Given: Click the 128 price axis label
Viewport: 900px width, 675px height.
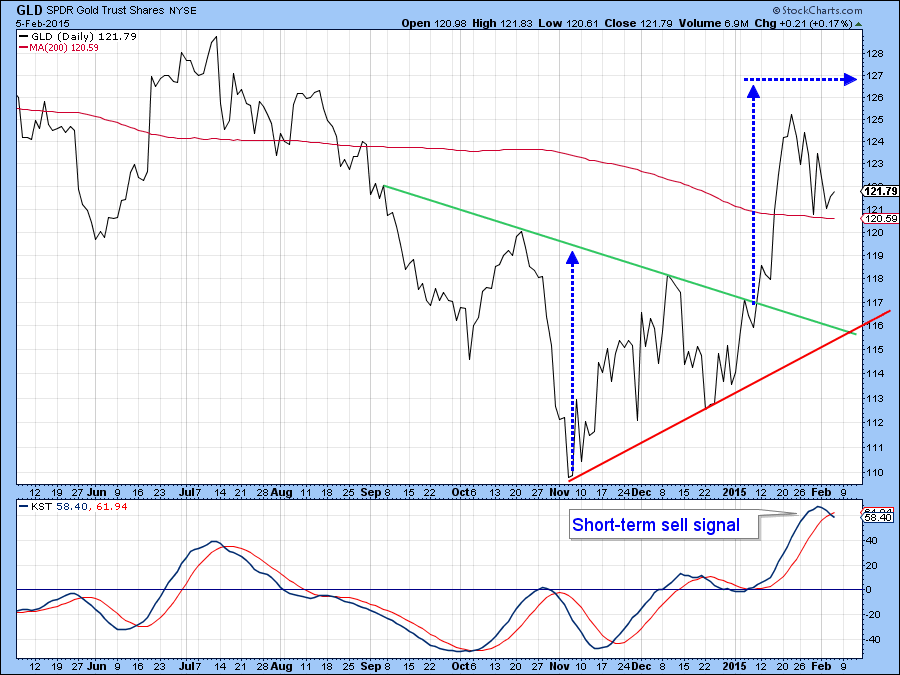Looking at the screenshot, I should (x=874, y=54).
